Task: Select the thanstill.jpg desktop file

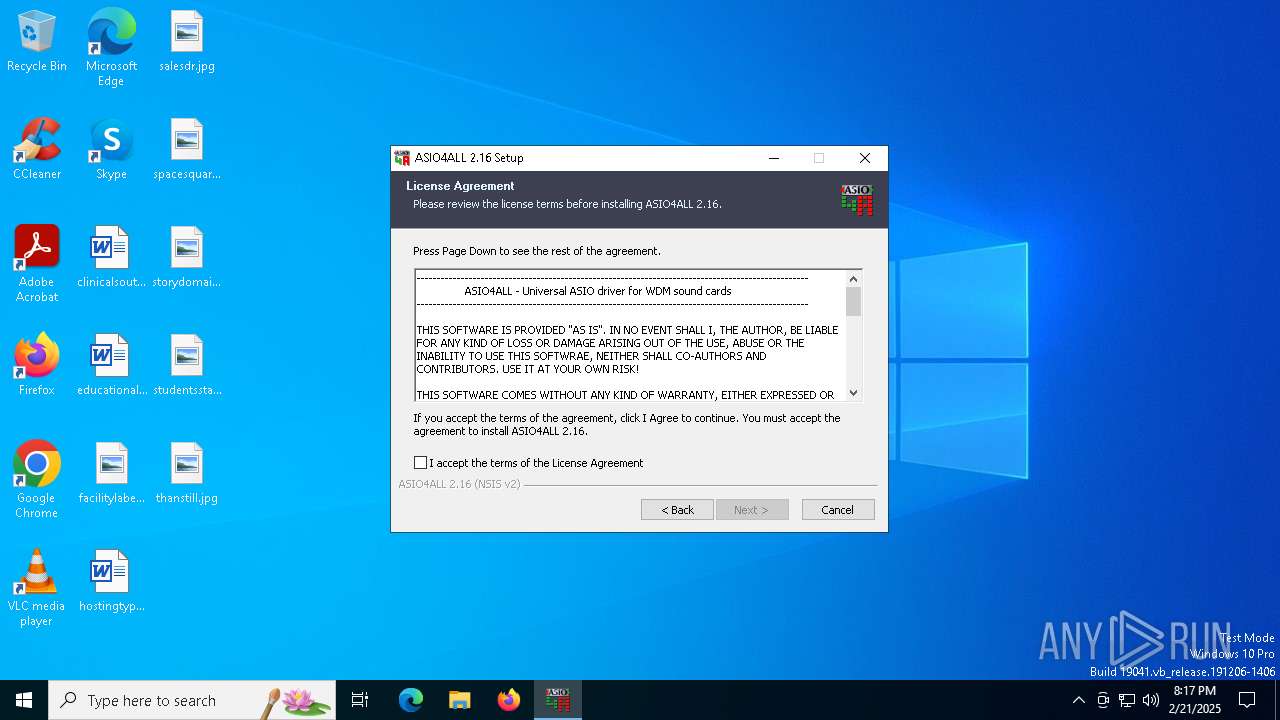Action: (187, 472)
